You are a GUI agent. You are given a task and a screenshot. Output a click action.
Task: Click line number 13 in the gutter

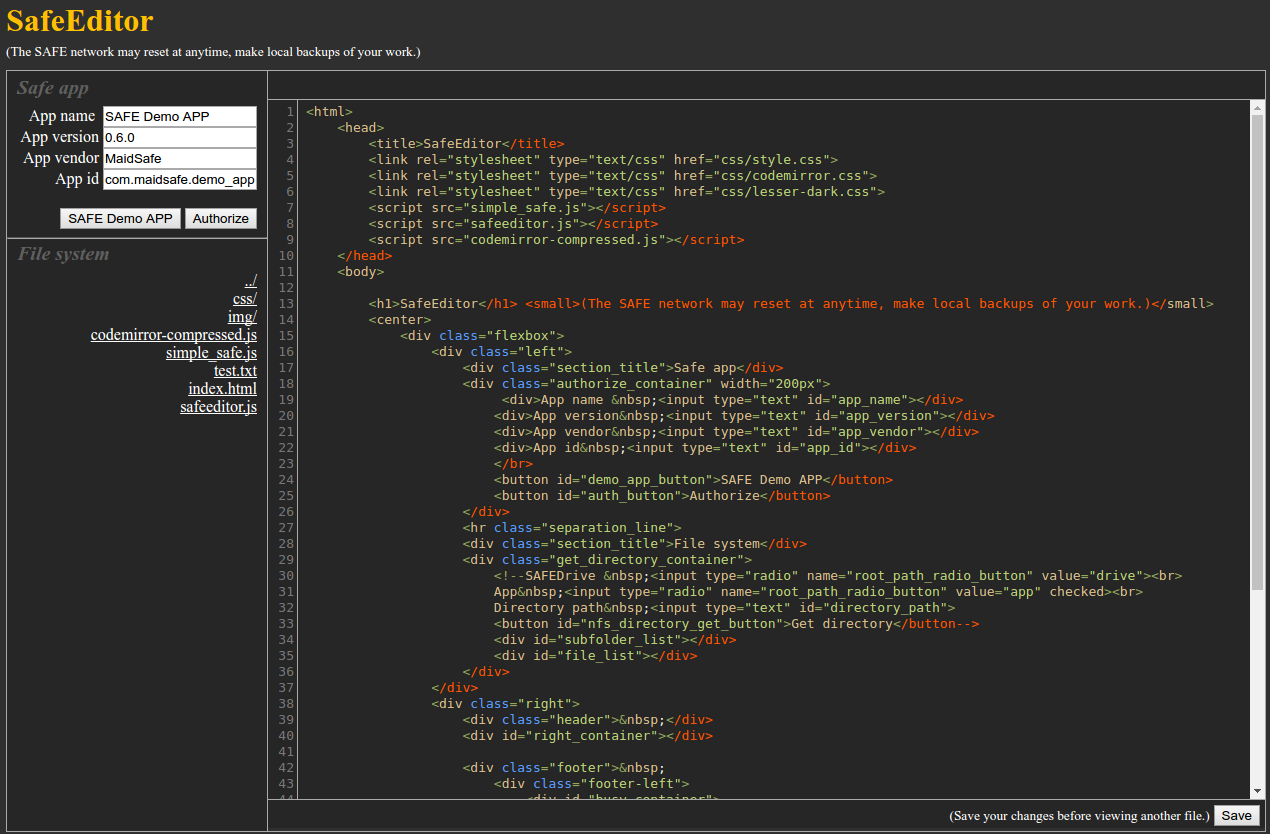(x=286, y=304)
